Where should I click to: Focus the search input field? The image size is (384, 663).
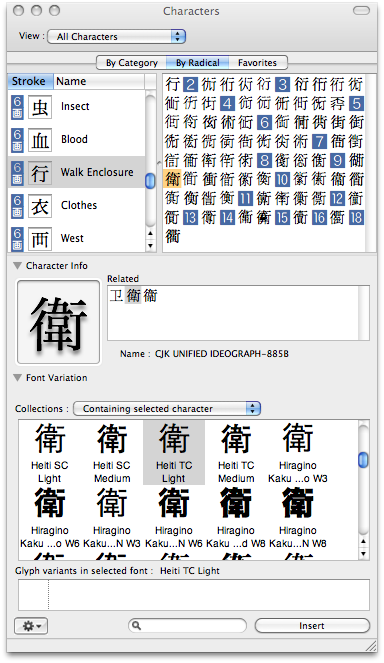tap(187, 625)
